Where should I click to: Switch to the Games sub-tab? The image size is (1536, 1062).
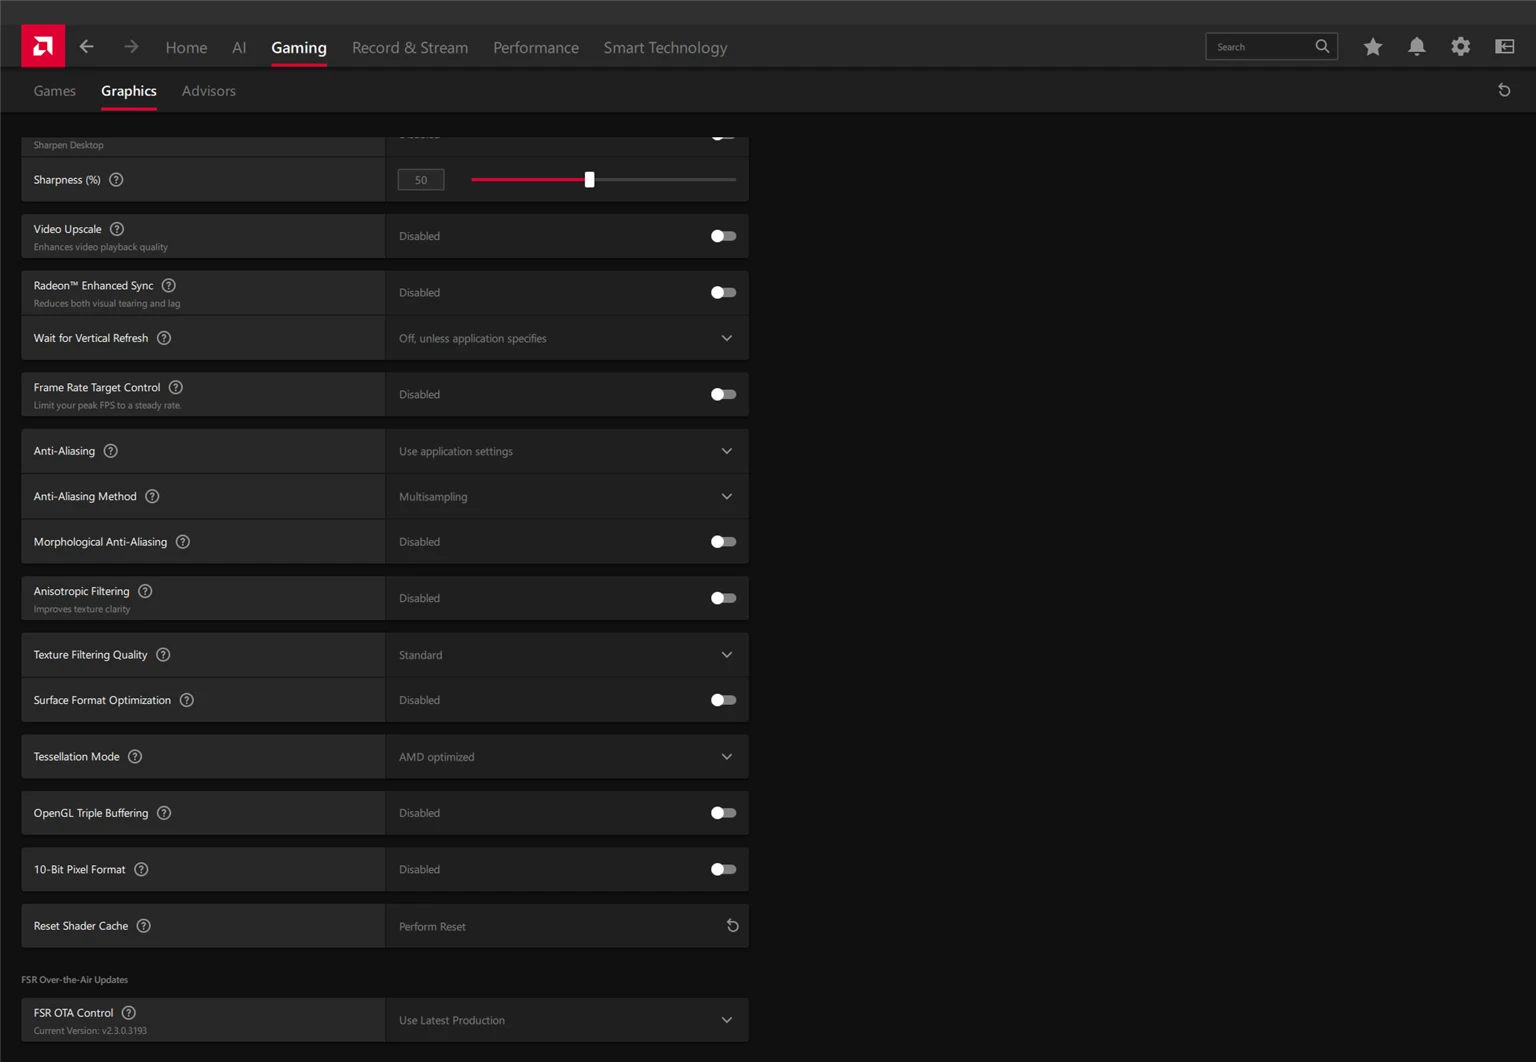point(55,91)
